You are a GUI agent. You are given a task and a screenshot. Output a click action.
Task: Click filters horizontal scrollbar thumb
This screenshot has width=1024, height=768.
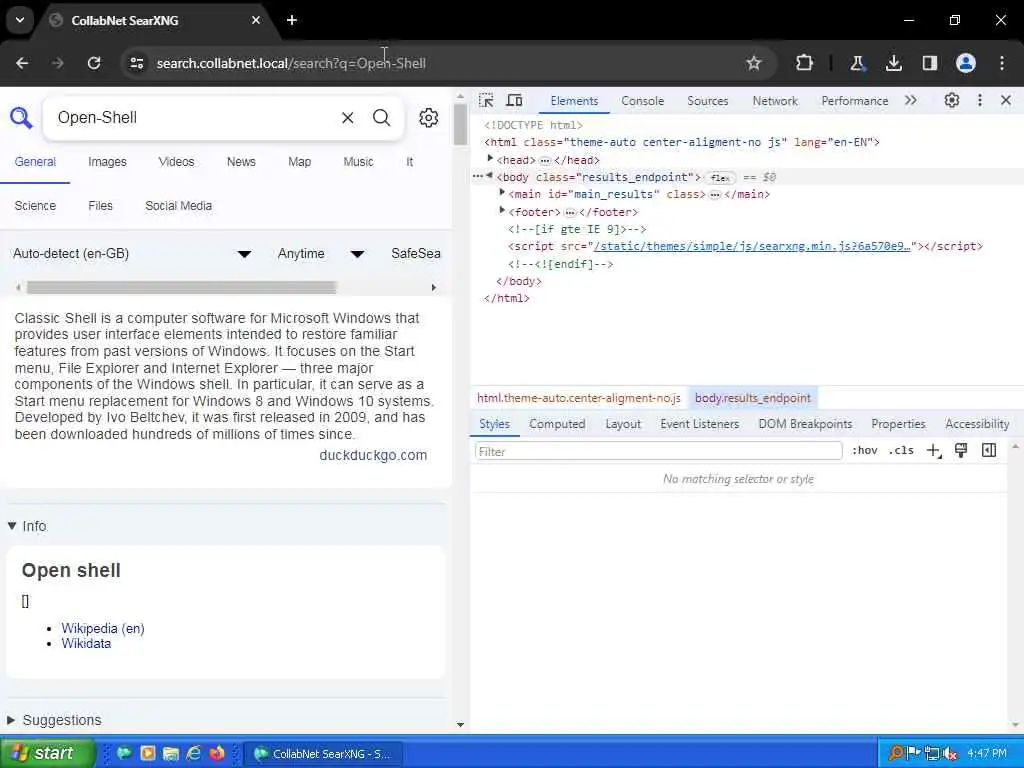point(181,287)
